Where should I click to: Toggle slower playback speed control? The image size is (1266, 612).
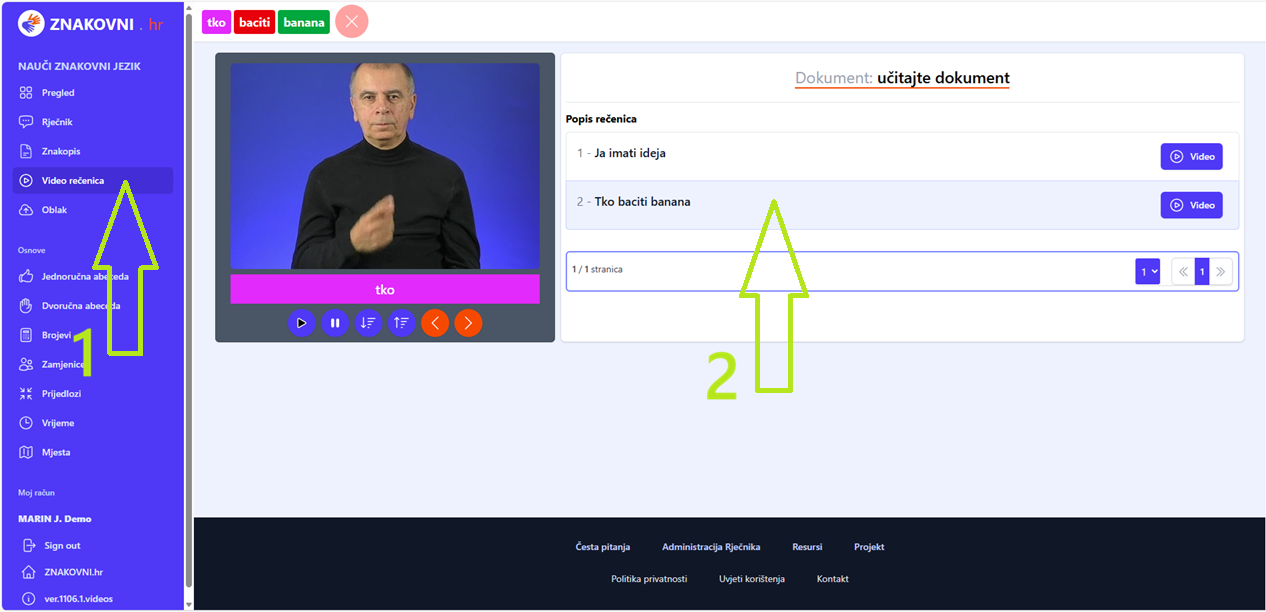[x=368, y=323]
